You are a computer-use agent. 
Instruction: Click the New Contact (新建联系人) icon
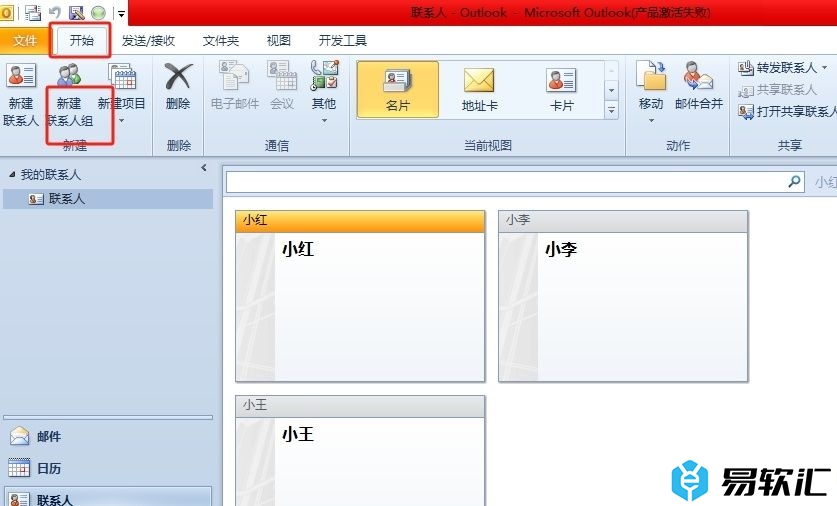coord(21,76)
